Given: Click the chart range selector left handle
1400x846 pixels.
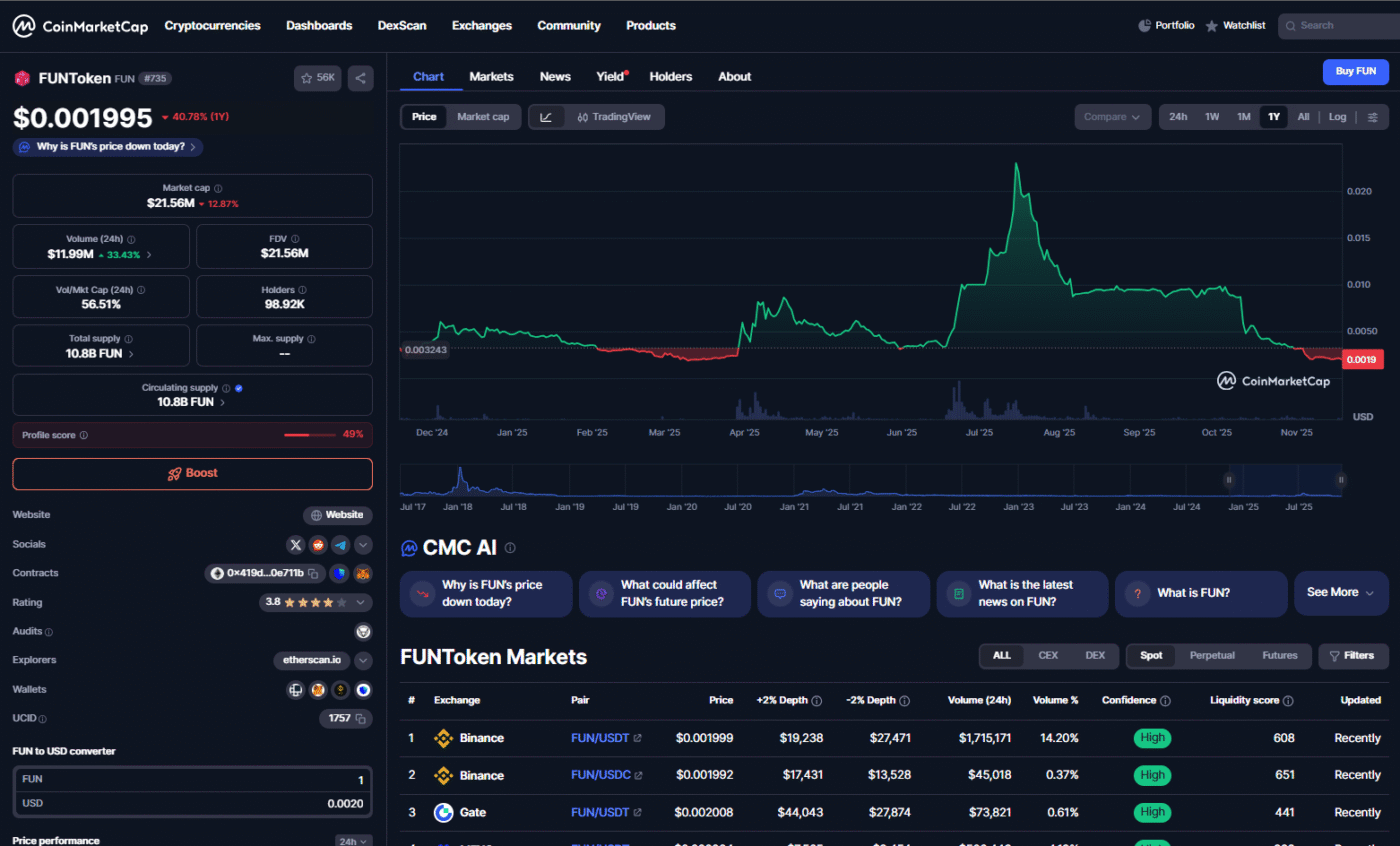Looking at the screenshot, I should (x=1230, y=481).
